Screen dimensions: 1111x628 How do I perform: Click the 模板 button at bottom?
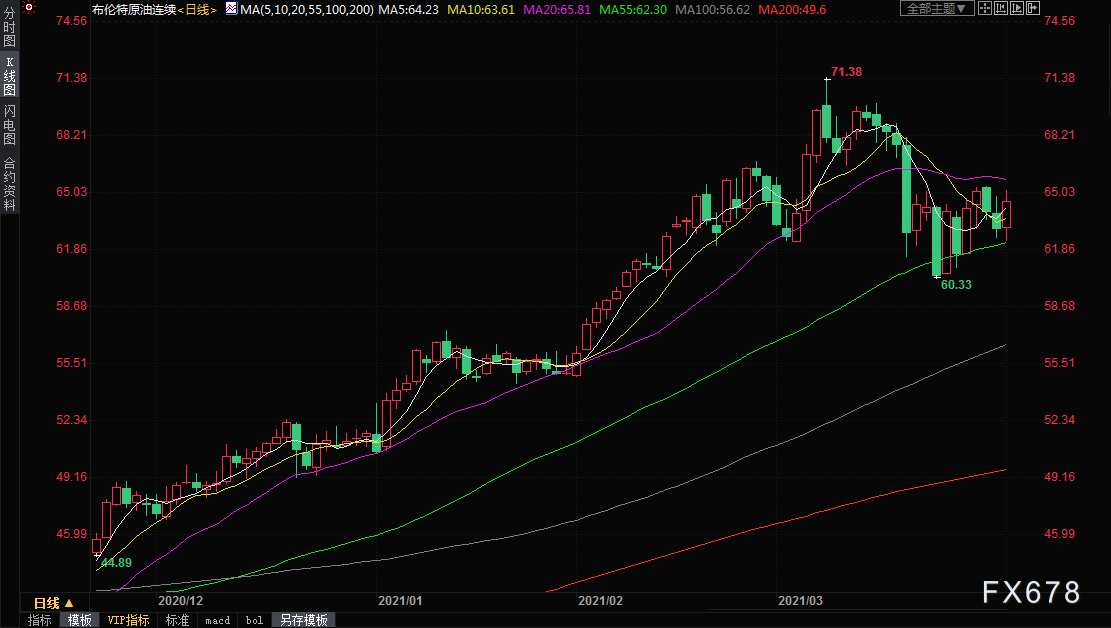[80, 620]
